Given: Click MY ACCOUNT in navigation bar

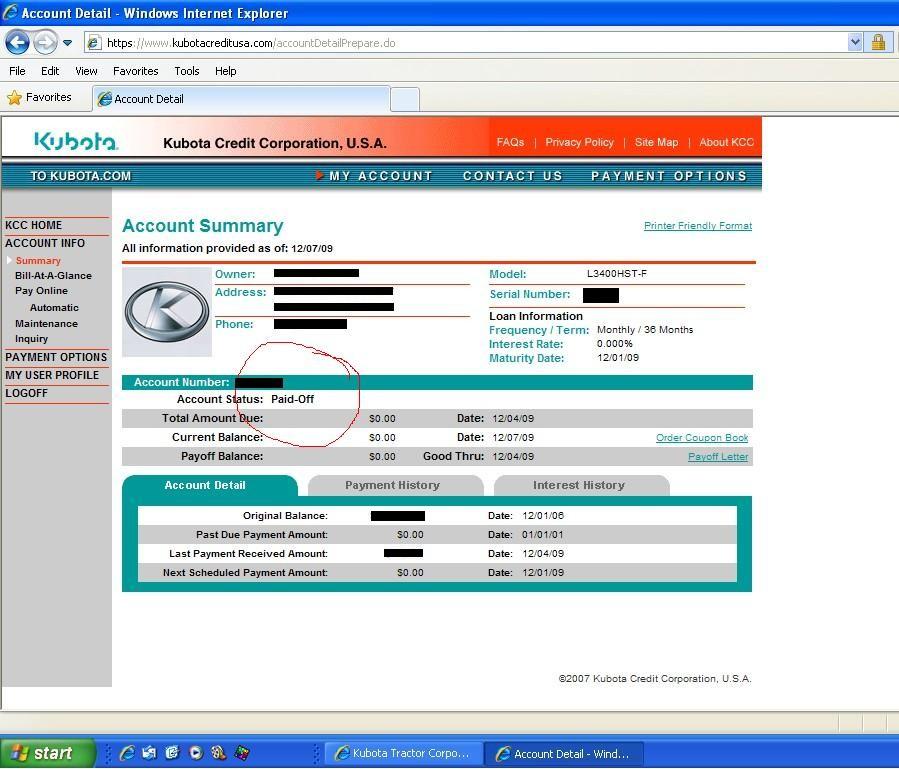Looking at the screenshot, I should (x=381, y=176).
